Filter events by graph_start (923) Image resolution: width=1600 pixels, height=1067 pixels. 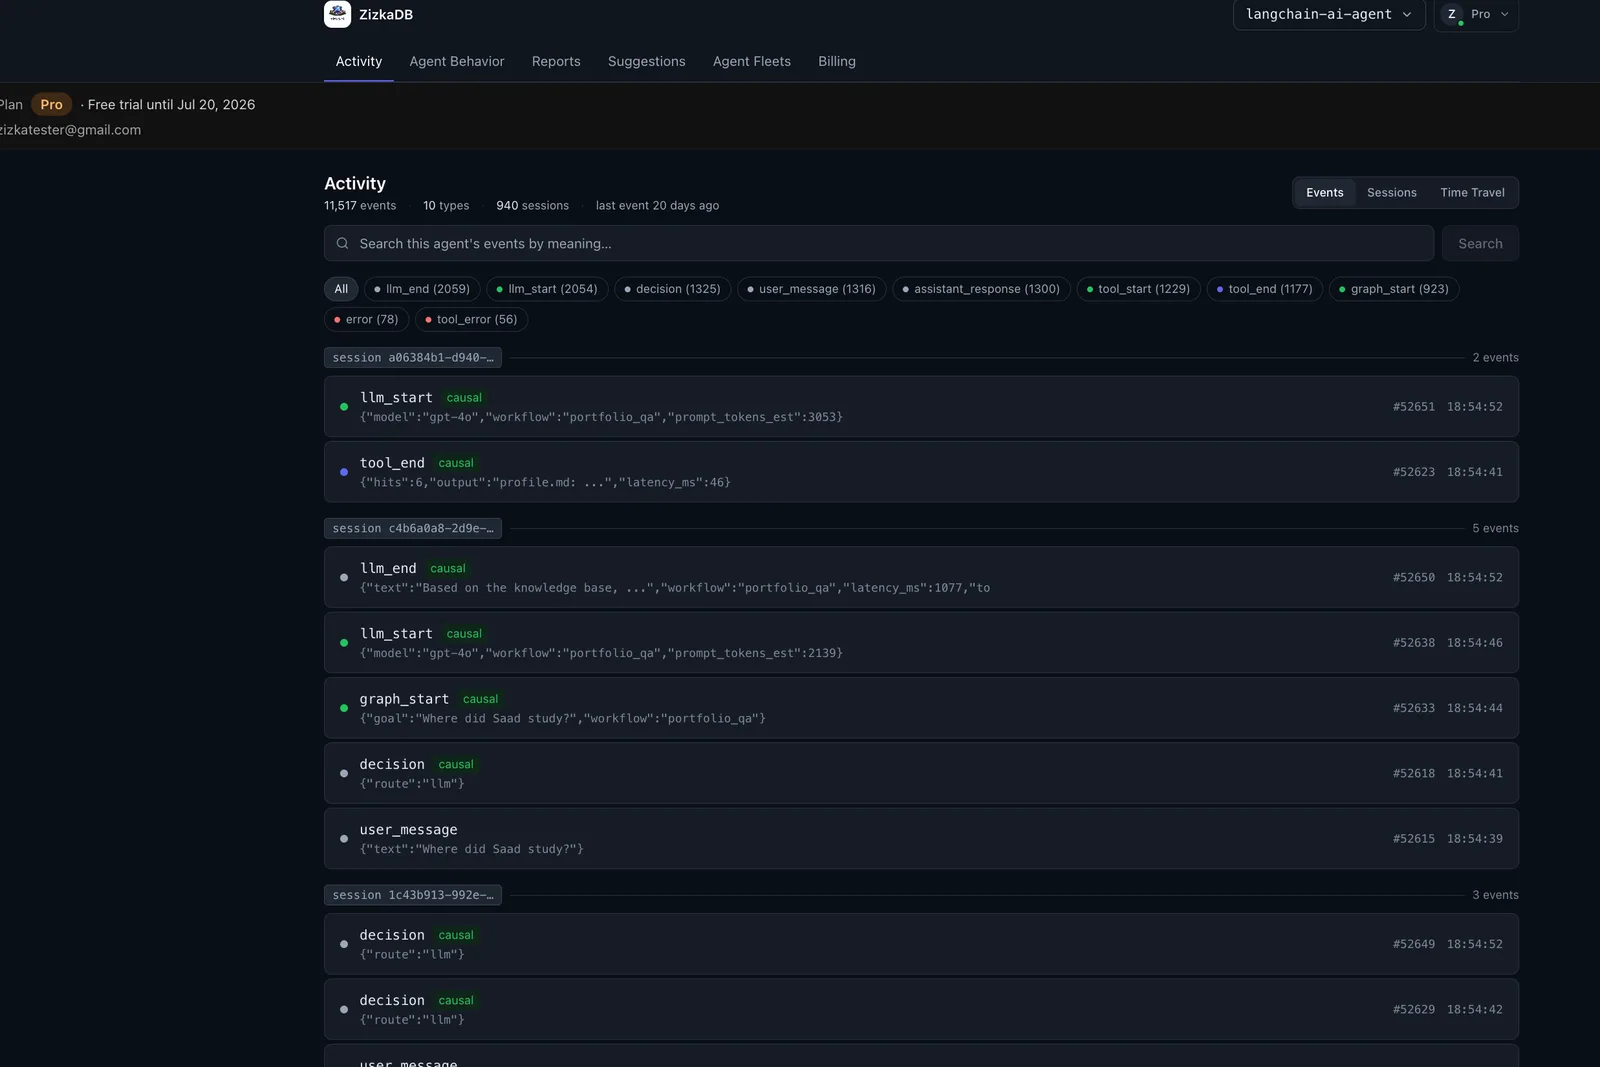[1394, 289]
